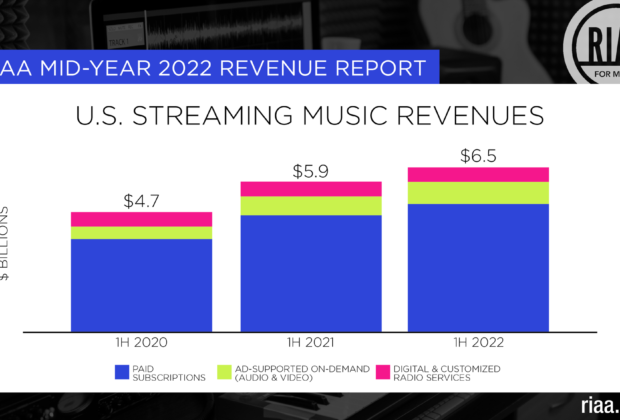Click the pink radio services segment for 1H 2020

142,219
